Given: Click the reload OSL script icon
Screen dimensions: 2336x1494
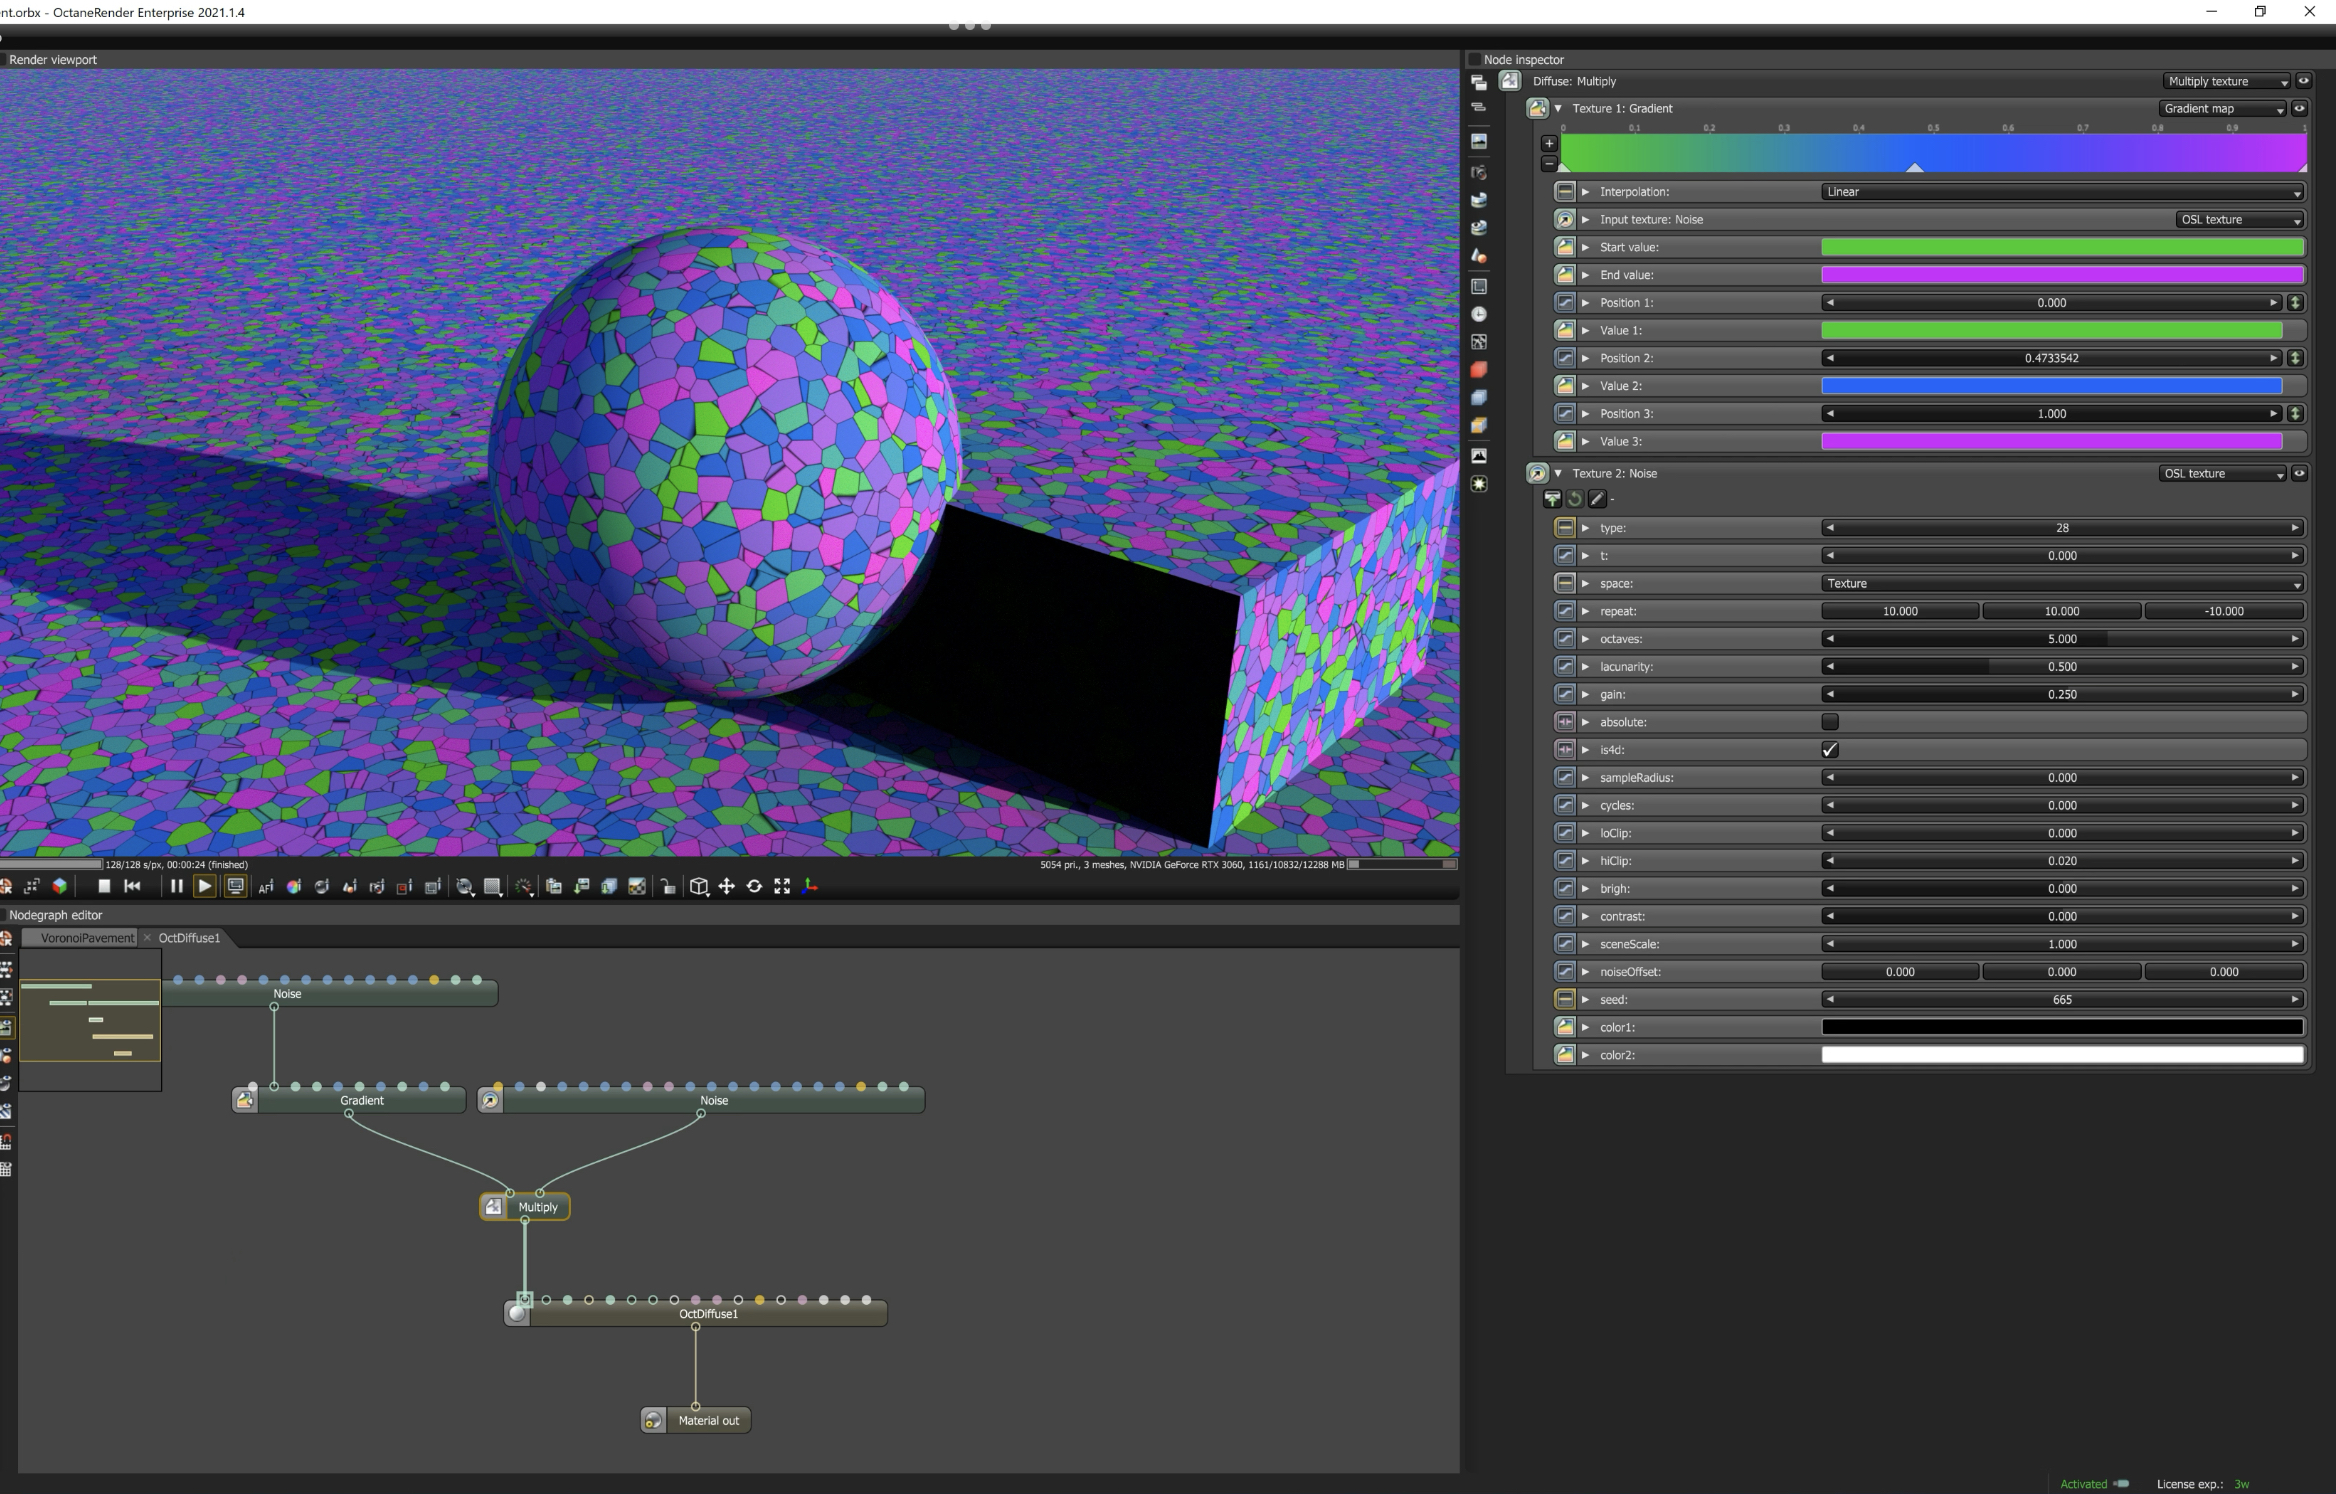Looking at the screenshot, I should pyautogui.click(x=1575, y=499).
